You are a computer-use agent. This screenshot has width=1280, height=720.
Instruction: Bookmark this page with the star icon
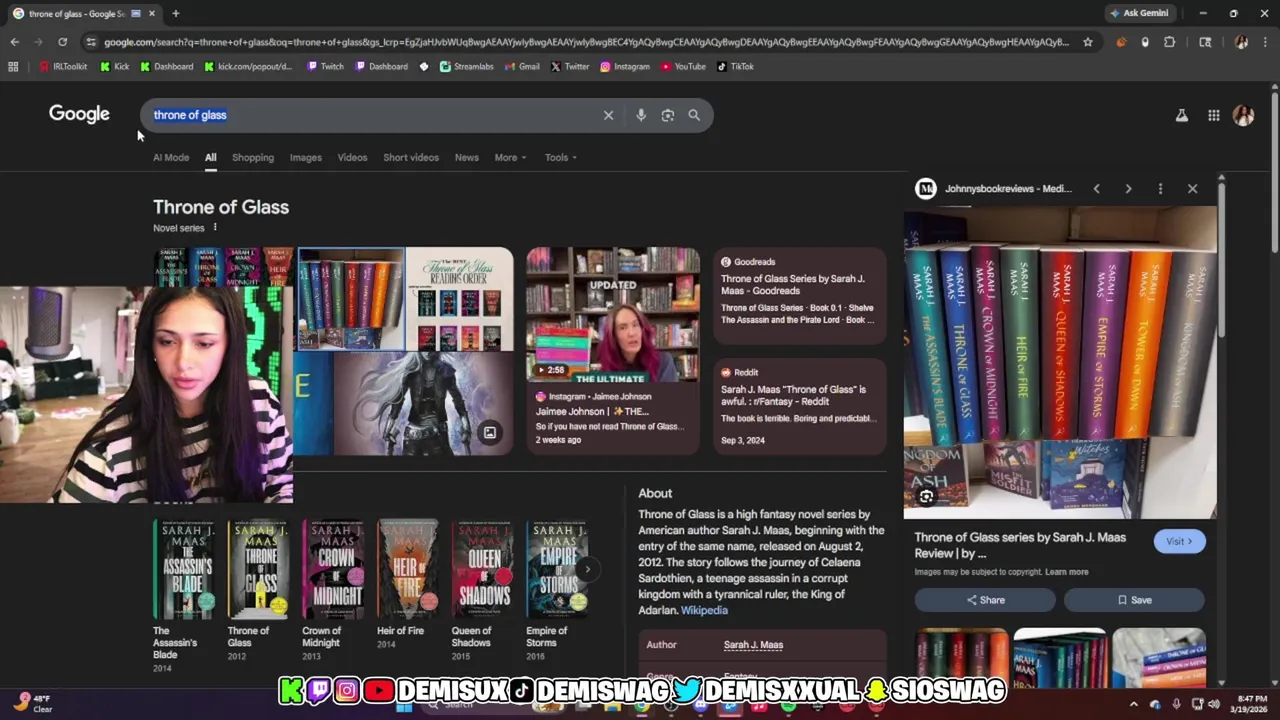coord(1088,42)
